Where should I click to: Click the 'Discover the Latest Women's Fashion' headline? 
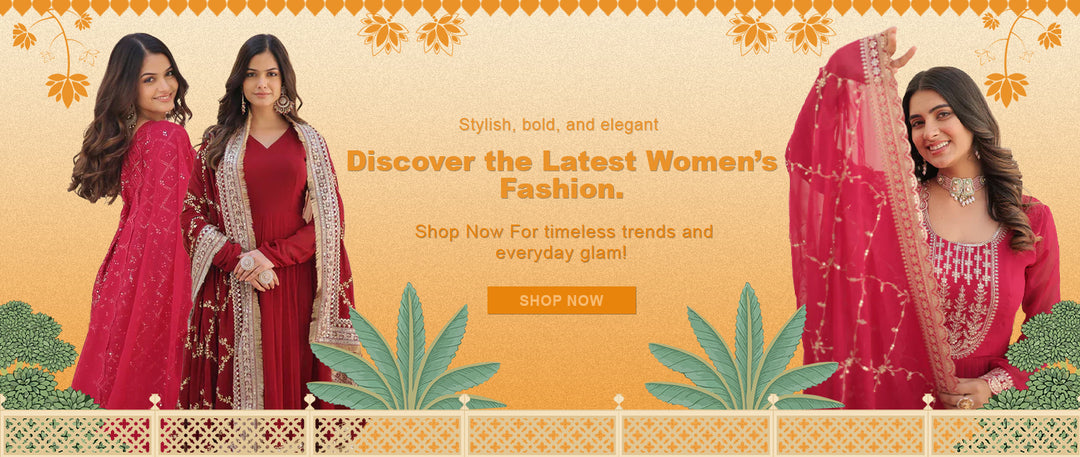(x=562, y=174)
